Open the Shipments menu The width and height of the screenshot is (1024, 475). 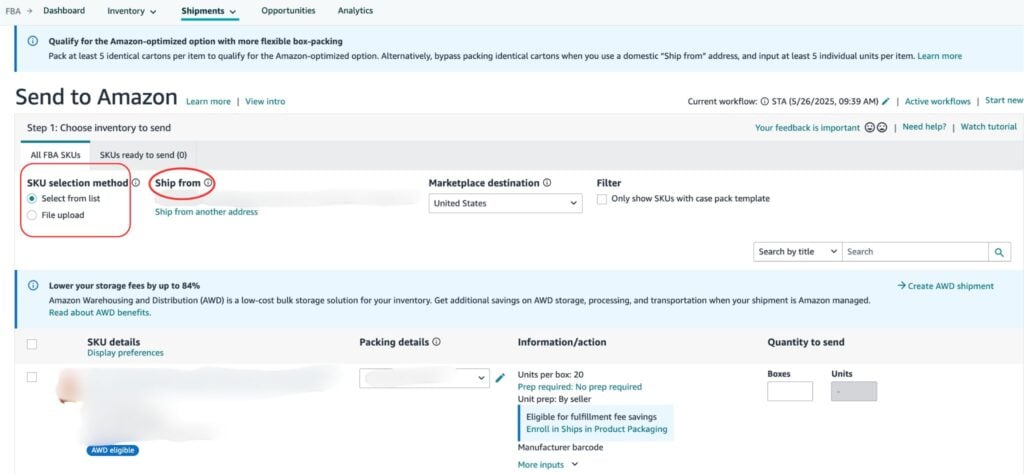click(209, 11)
